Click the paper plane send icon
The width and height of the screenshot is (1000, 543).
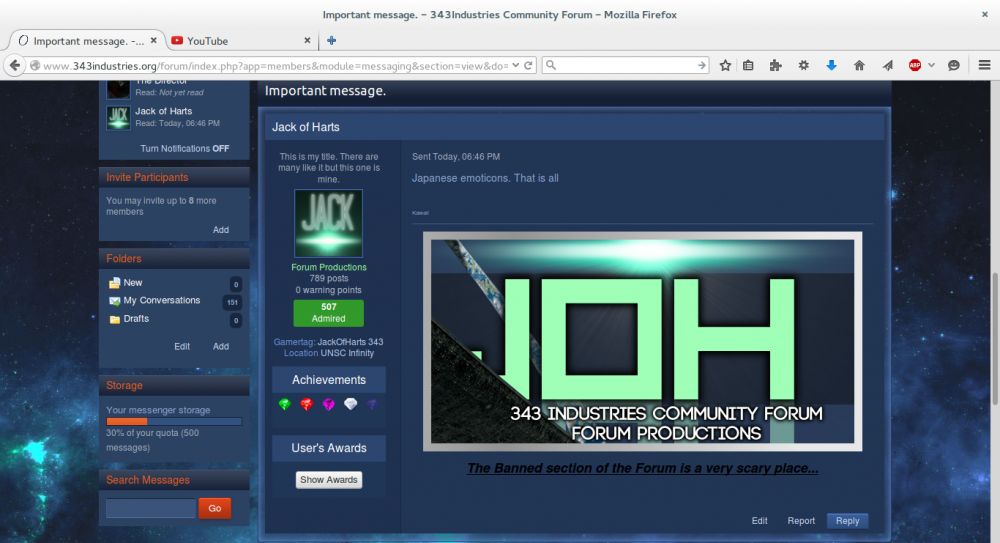(887, 66)
